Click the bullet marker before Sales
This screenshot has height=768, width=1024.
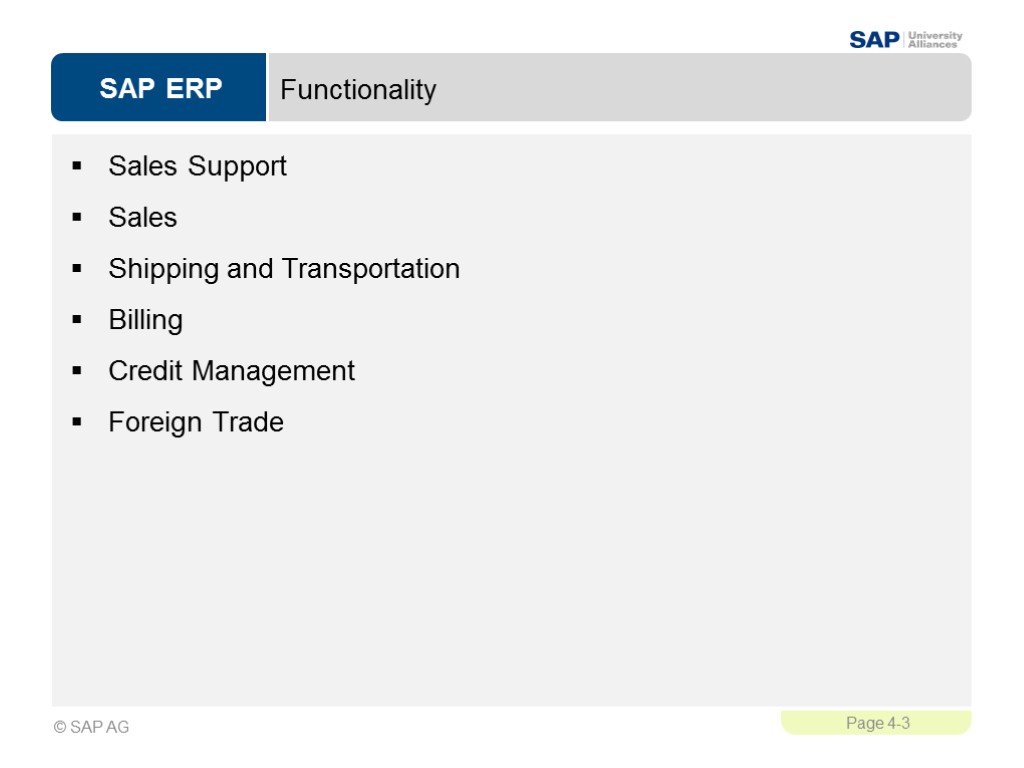coord(77,217)
